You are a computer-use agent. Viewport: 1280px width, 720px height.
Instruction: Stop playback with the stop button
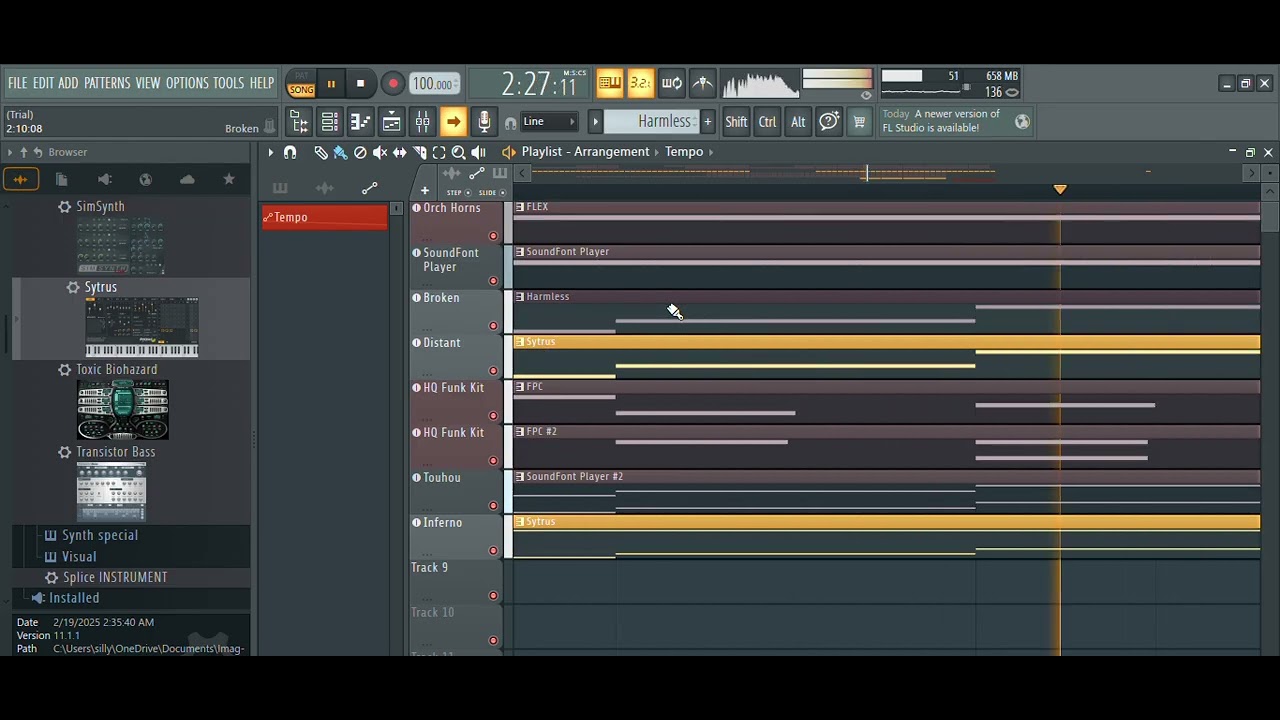[x=361, y=84]
